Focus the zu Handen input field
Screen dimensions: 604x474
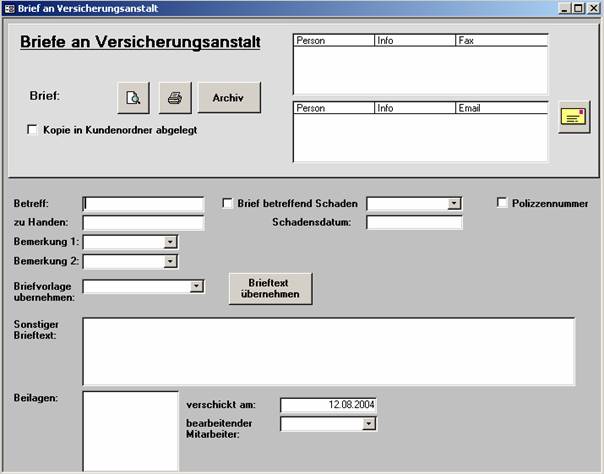143,223
